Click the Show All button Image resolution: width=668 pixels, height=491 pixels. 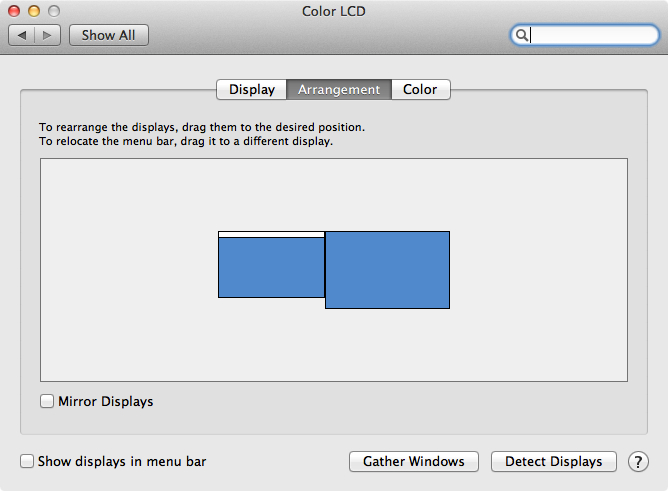(108, 35)
